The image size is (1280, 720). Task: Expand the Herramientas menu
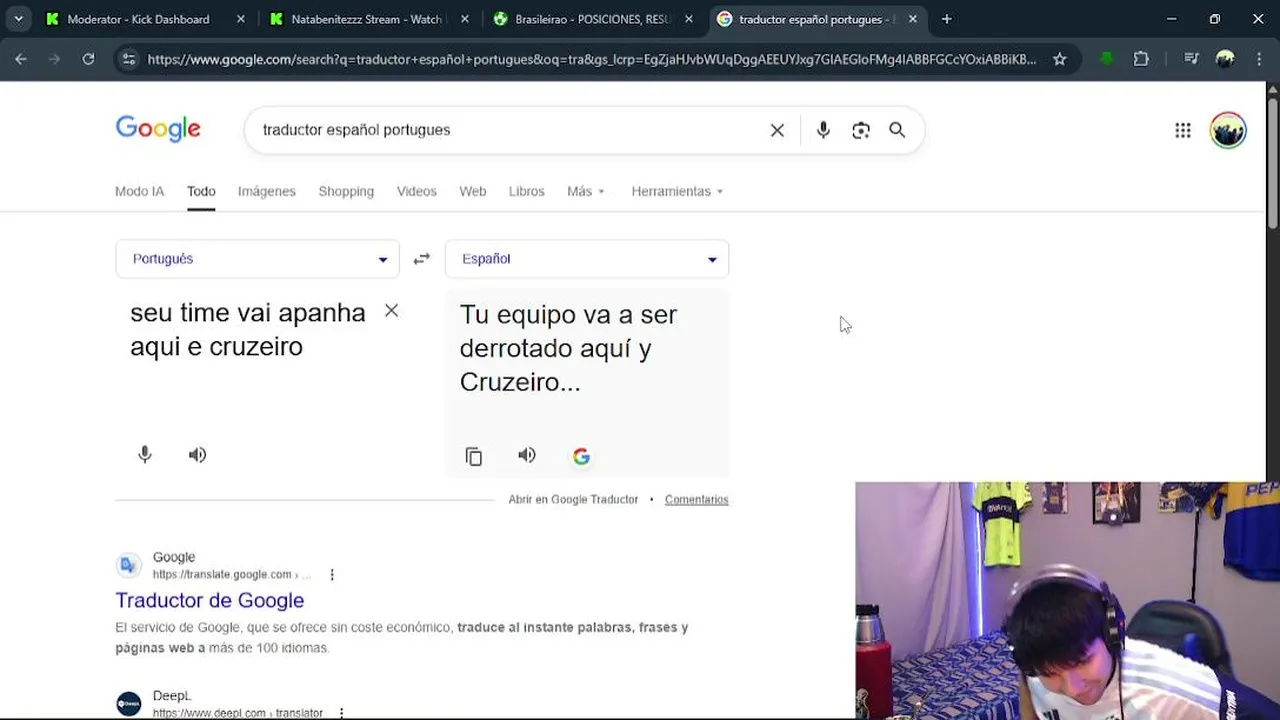677,191
